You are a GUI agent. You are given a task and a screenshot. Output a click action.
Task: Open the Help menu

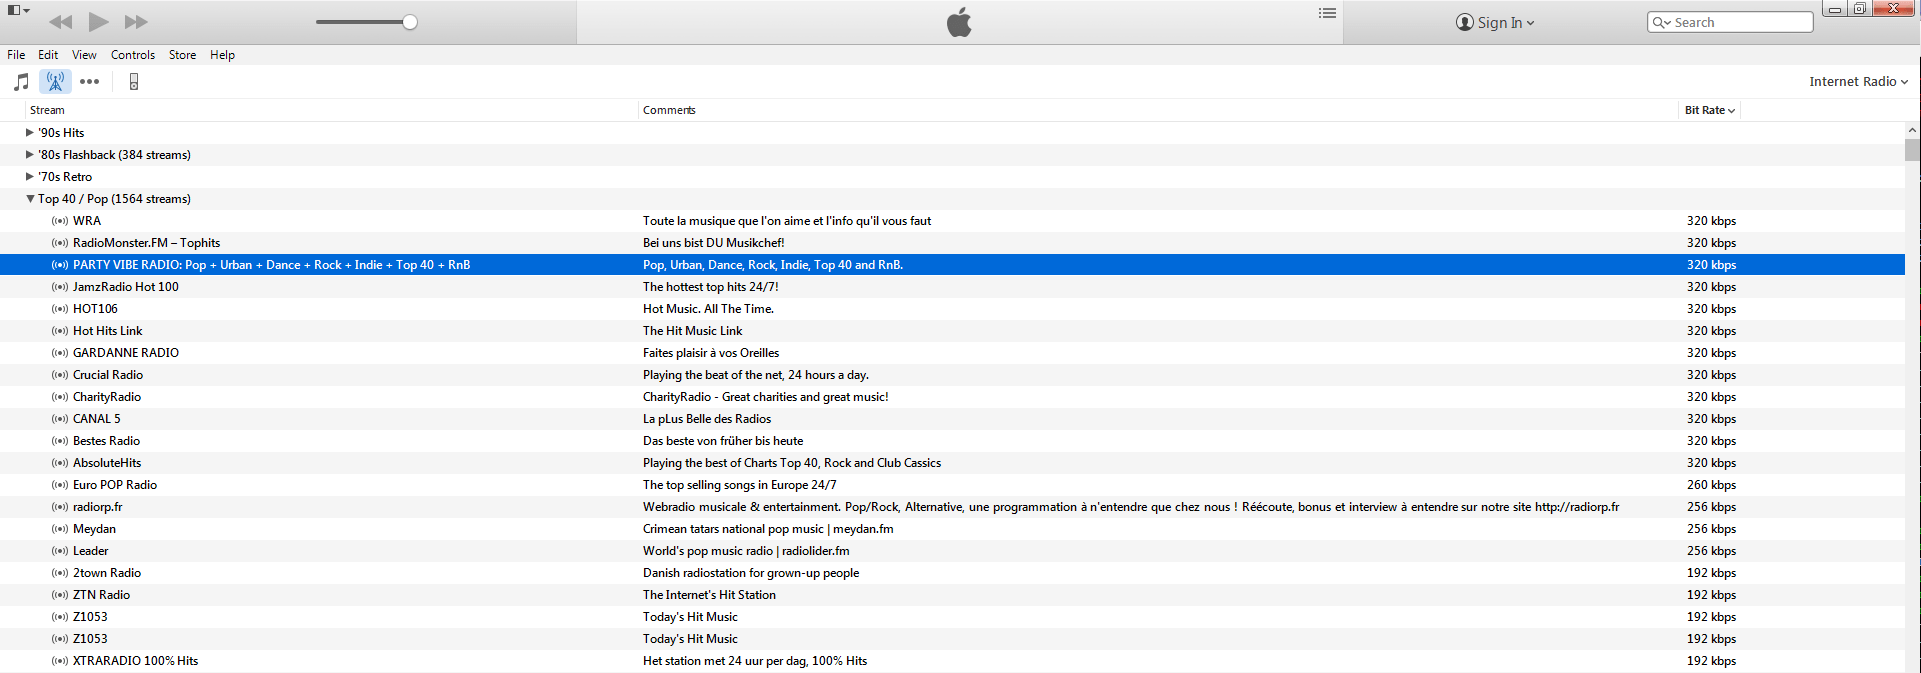[x=222, y=55]
